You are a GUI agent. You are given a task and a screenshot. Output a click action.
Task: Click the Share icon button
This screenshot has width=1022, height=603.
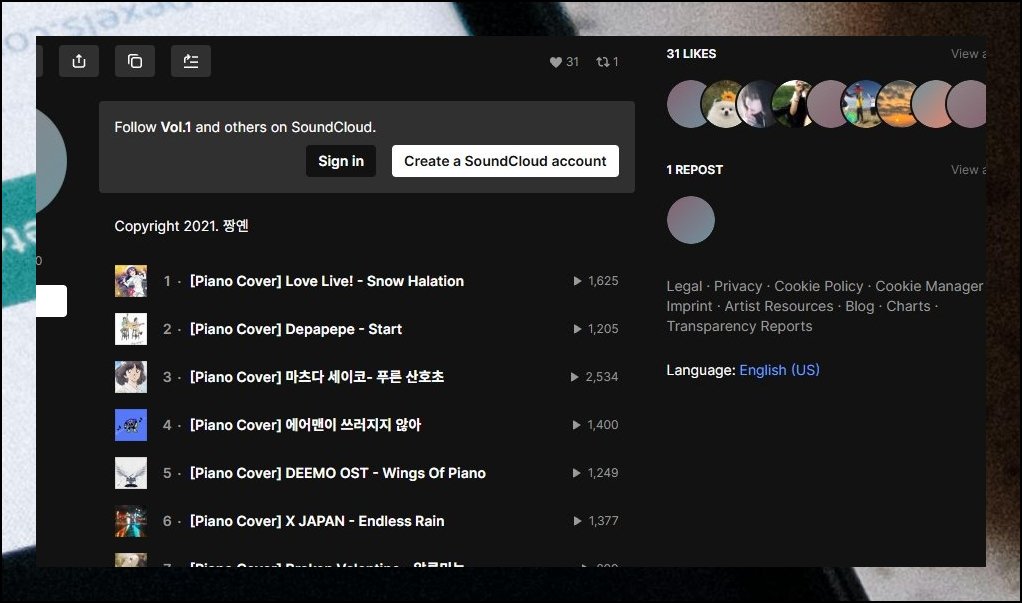pos(79,61)
